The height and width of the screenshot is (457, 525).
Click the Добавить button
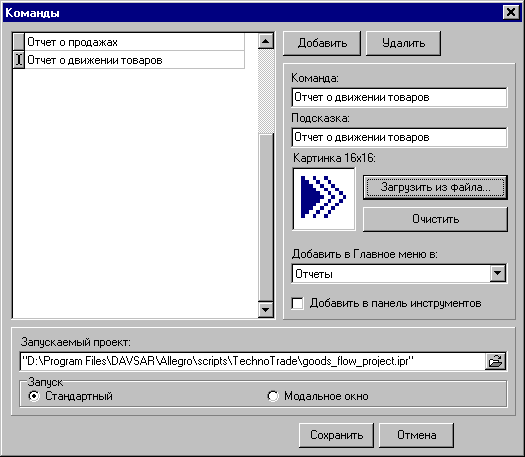pos(322,43)
